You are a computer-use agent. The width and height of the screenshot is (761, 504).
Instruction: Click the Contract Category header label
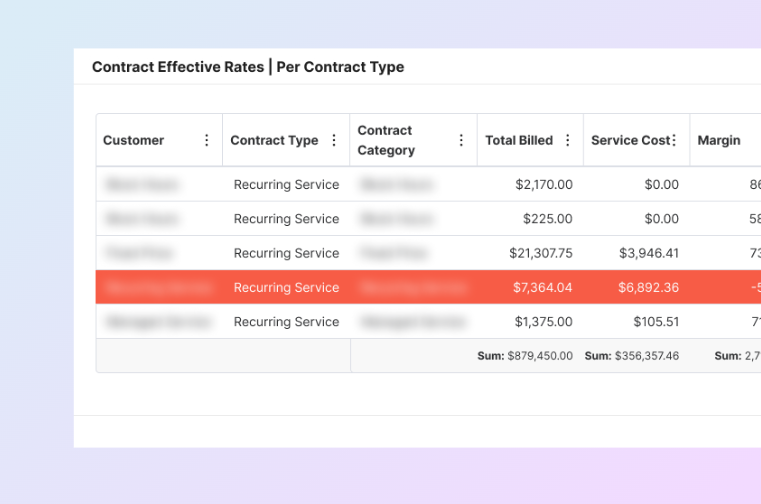pyautogui.click(x=386, y=141)
